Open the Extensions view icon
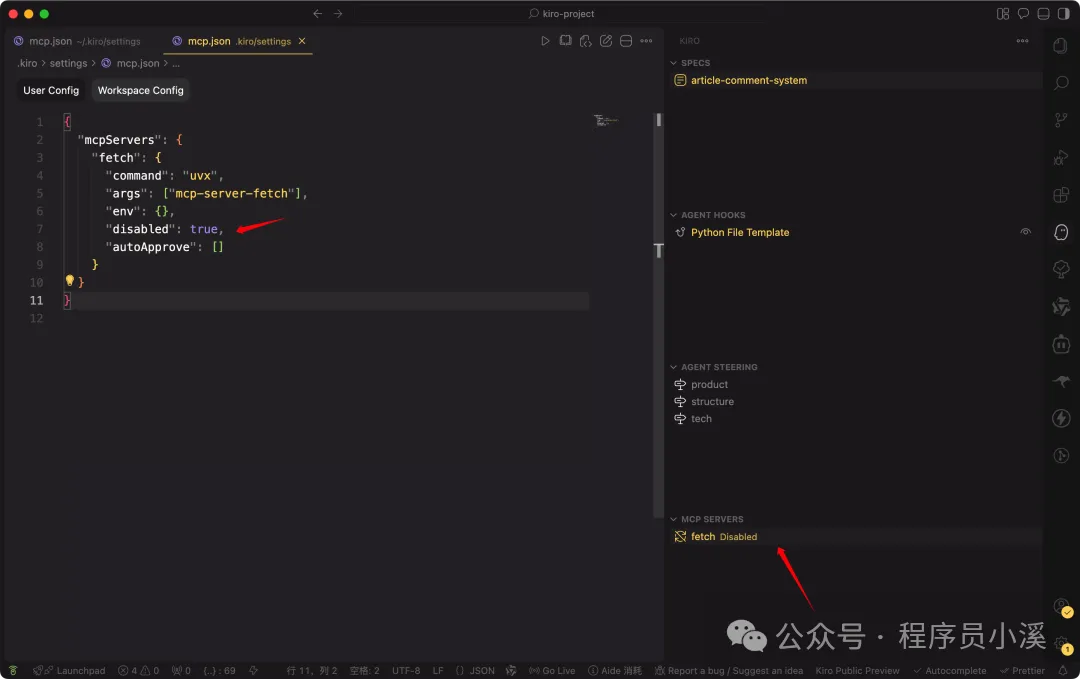 [x=1061, y=195]
